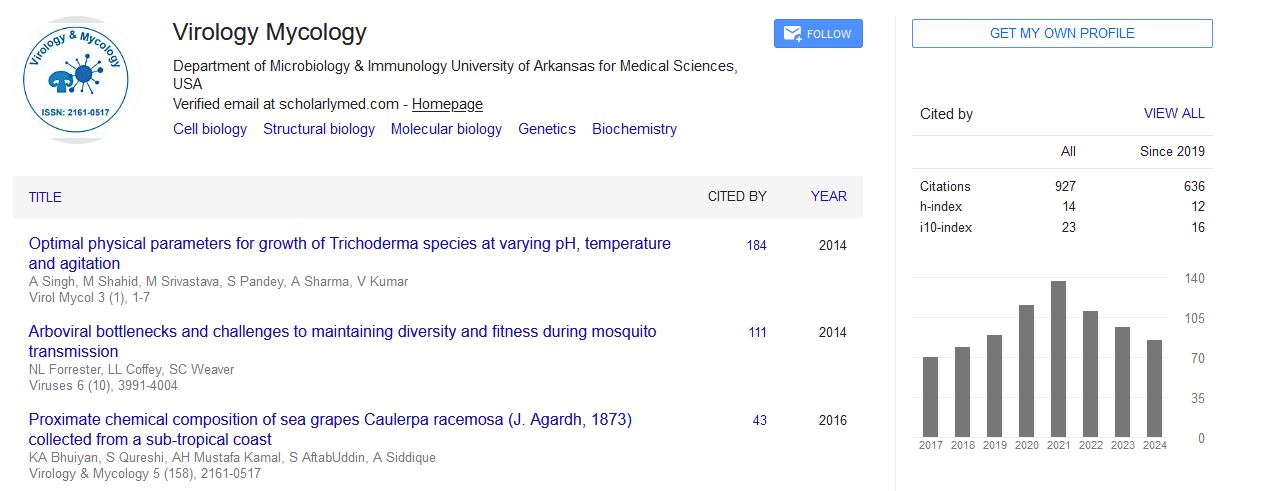Sort publications by TITLE column header
1265x491 pixels.
click(45, 197)
